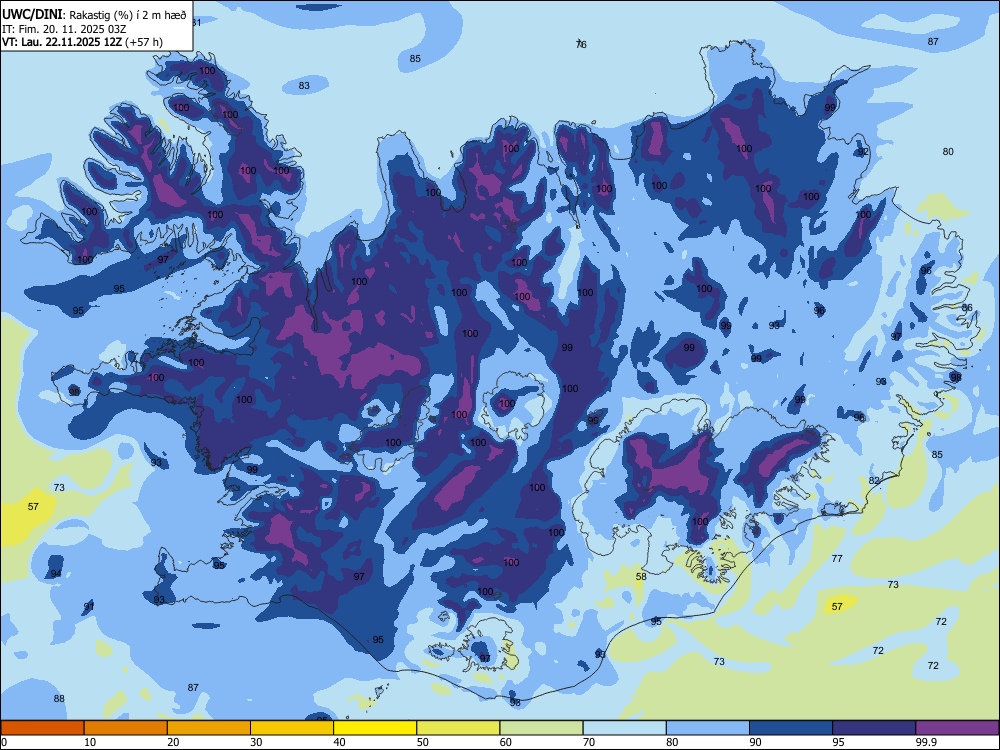The height and width of the screenshot is (750, 1000).
Task: Click the "10" legend tick label
Action: 90,742
